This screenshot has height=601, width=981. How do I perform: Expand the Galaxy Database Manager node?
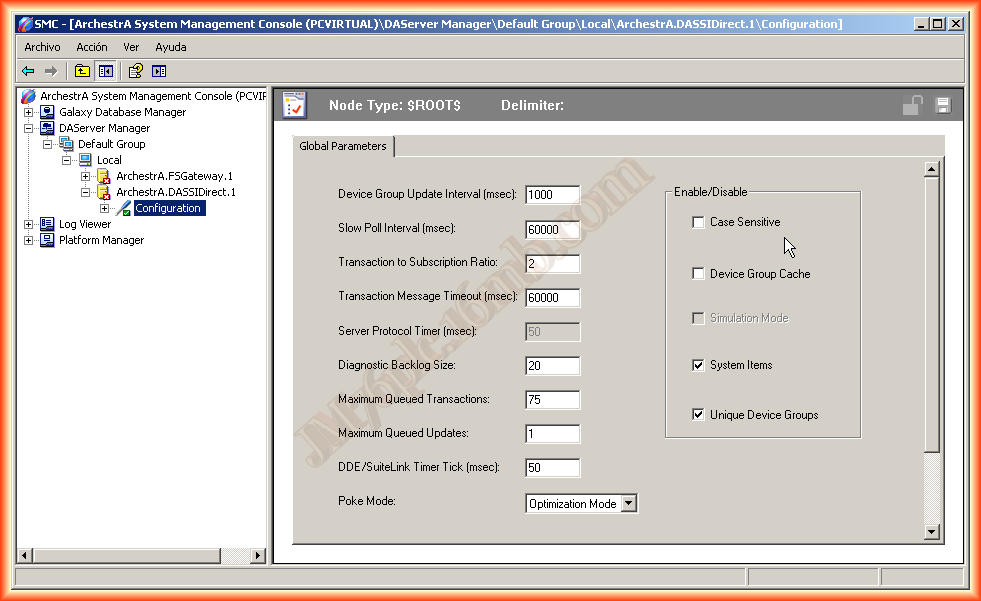(x=28, y=113)
